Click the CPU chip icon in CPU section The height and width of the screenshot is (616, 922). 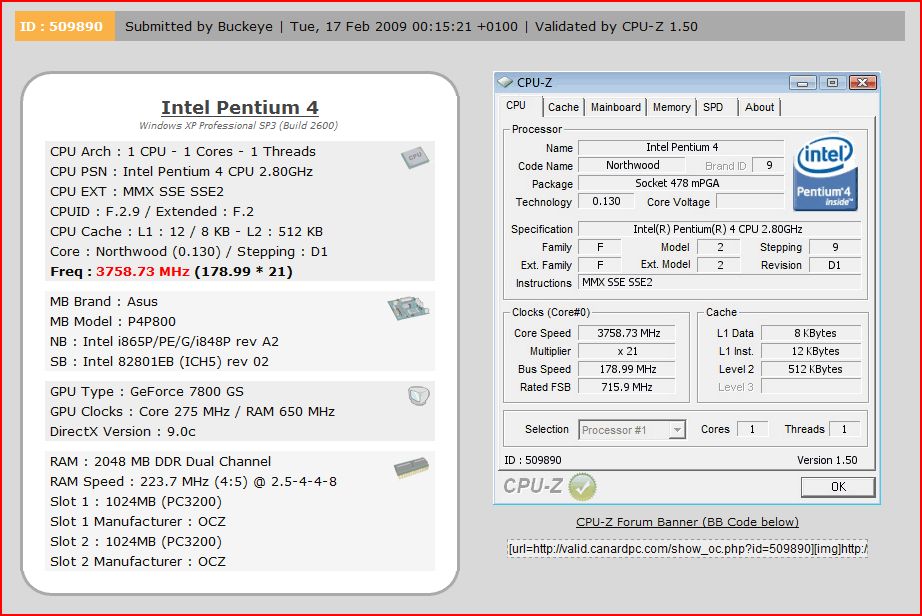tap(415, 158)
